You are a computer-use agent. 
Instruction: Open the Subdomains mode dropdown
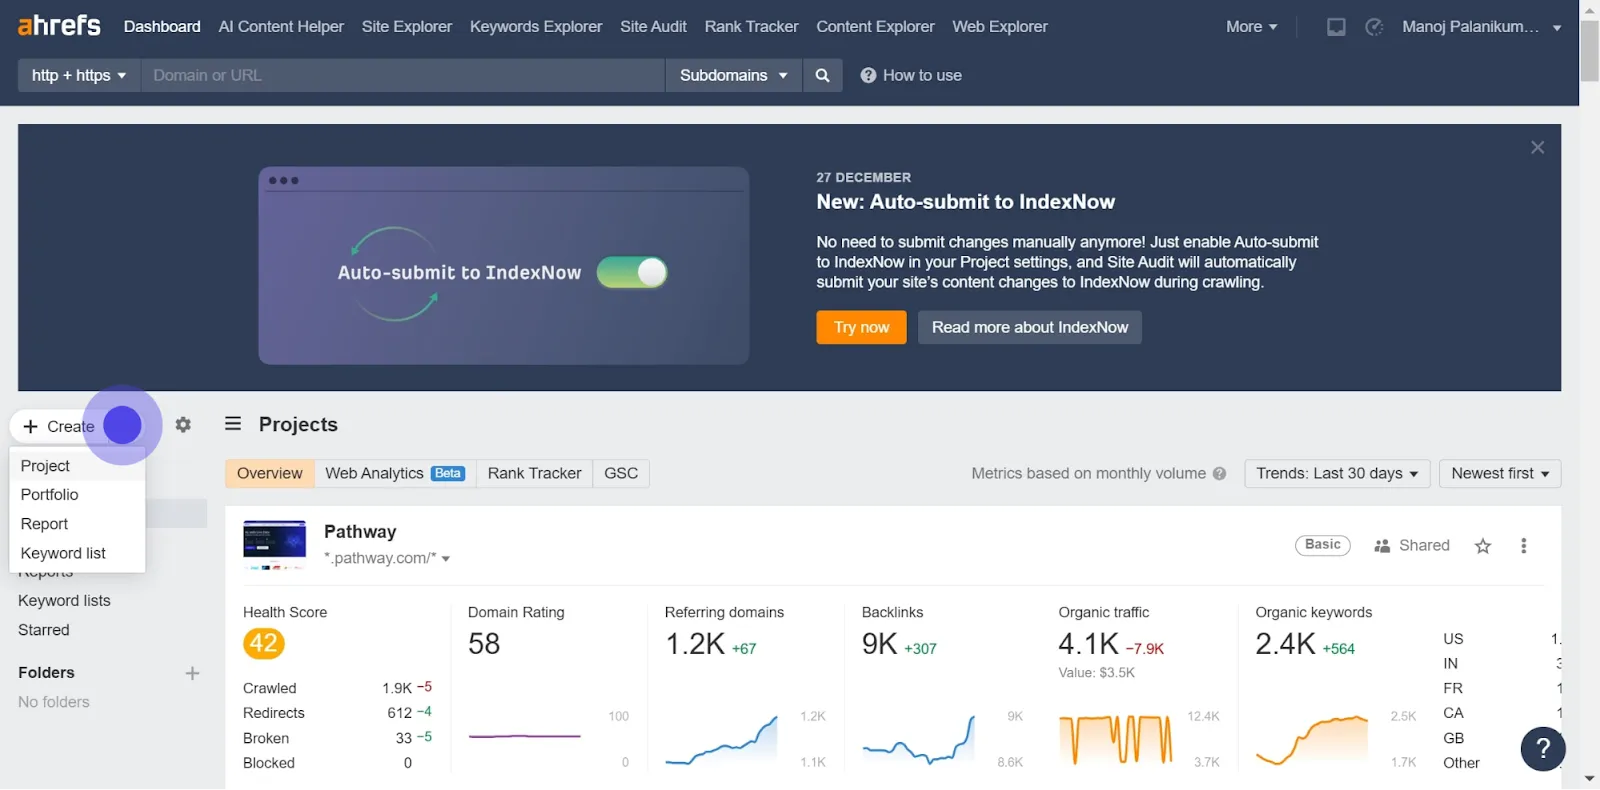[734, 75]
